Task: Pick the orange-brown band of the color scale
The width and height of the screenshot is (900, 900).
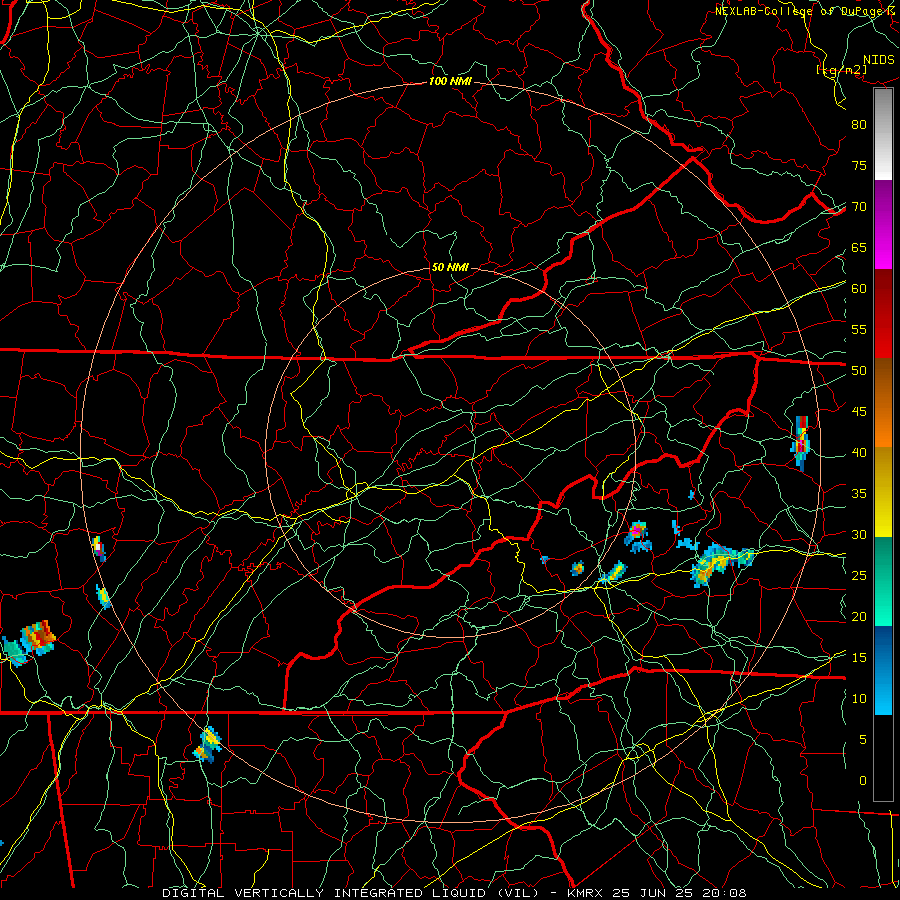Action: 883,402
